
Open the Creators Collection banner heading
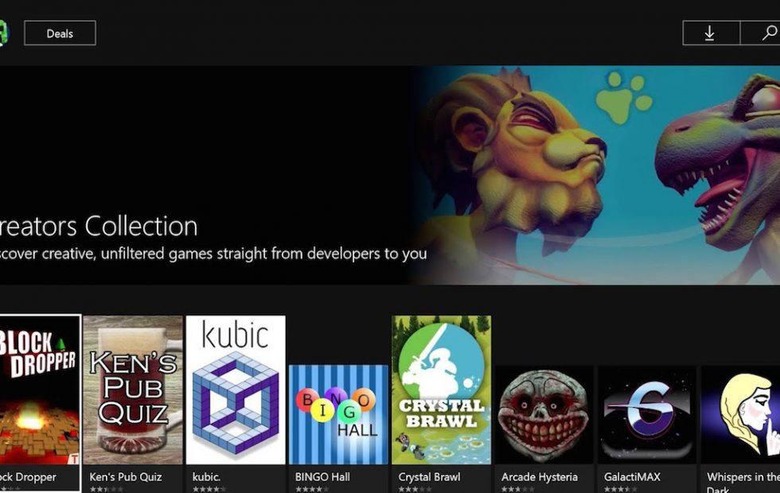[98, 226]
